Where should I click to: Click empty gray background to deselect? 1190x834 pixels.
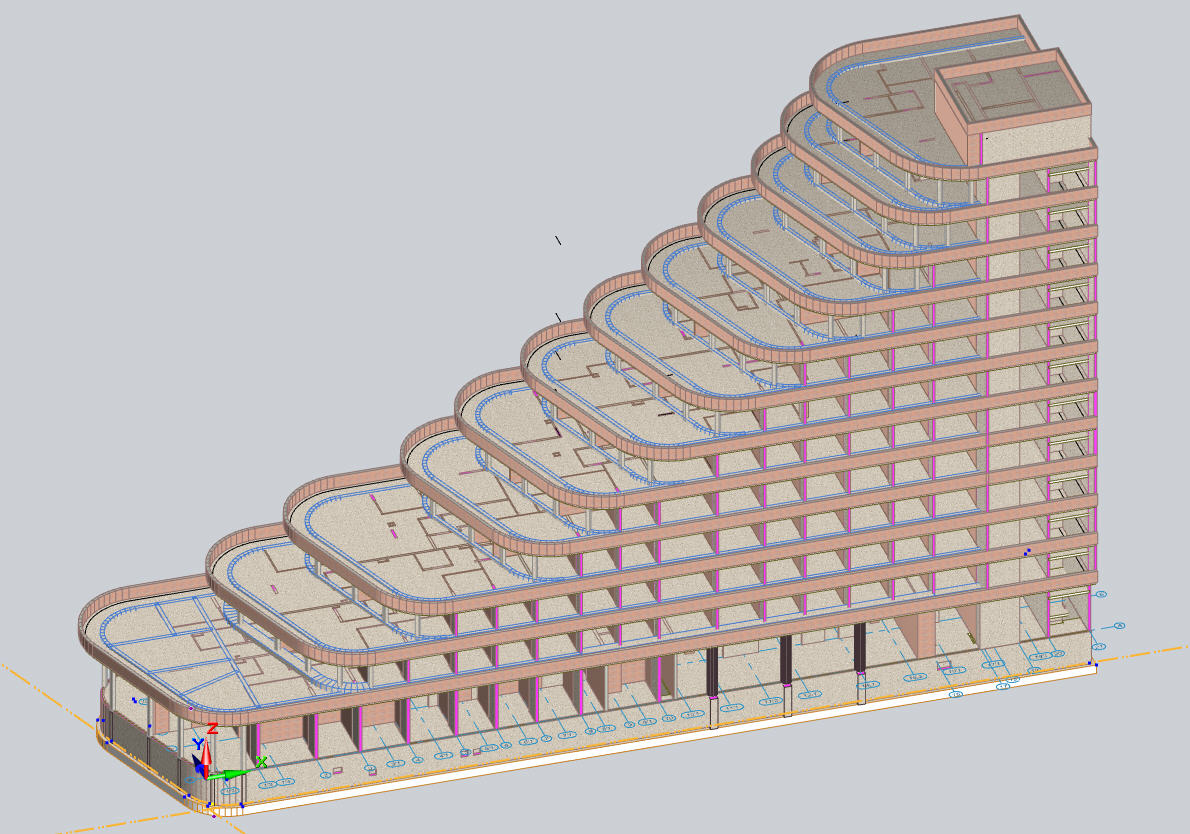(x=300, y=200)
